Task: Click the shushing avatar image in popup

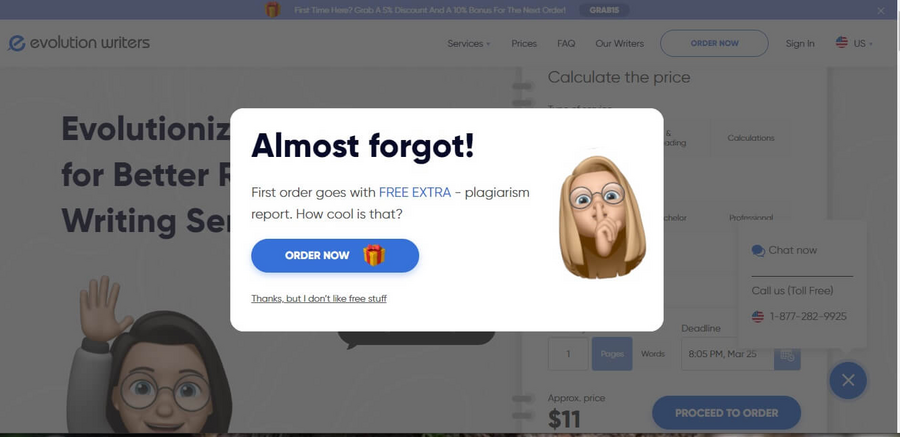Action: click(x=602, y=218)
